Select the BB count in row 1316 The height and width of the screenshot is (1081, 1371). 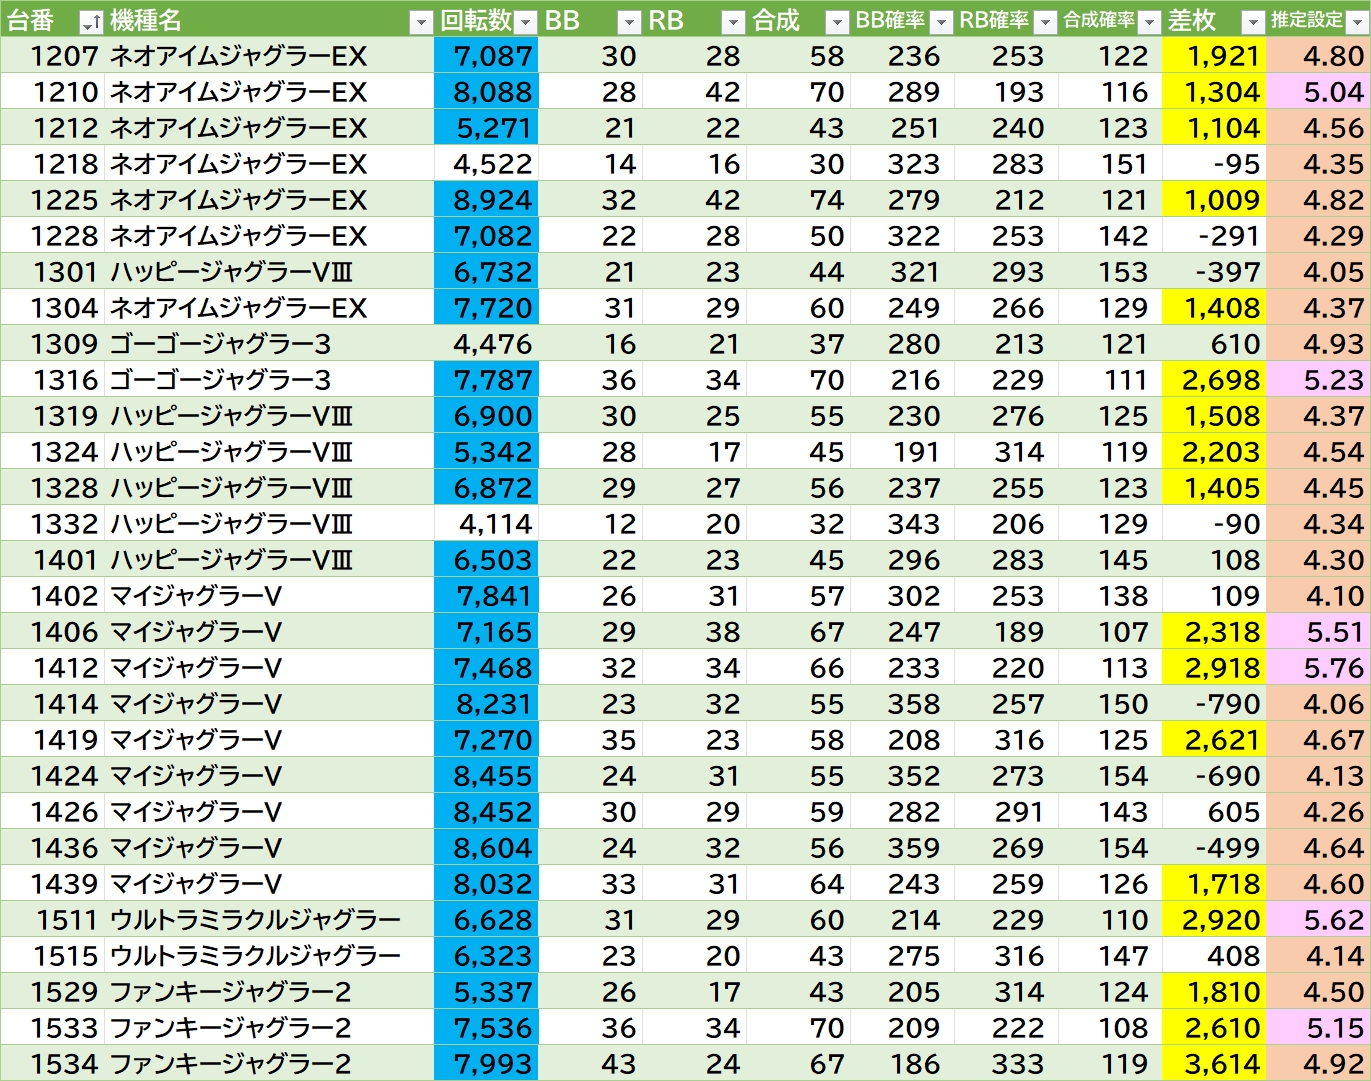click(590, 380)
